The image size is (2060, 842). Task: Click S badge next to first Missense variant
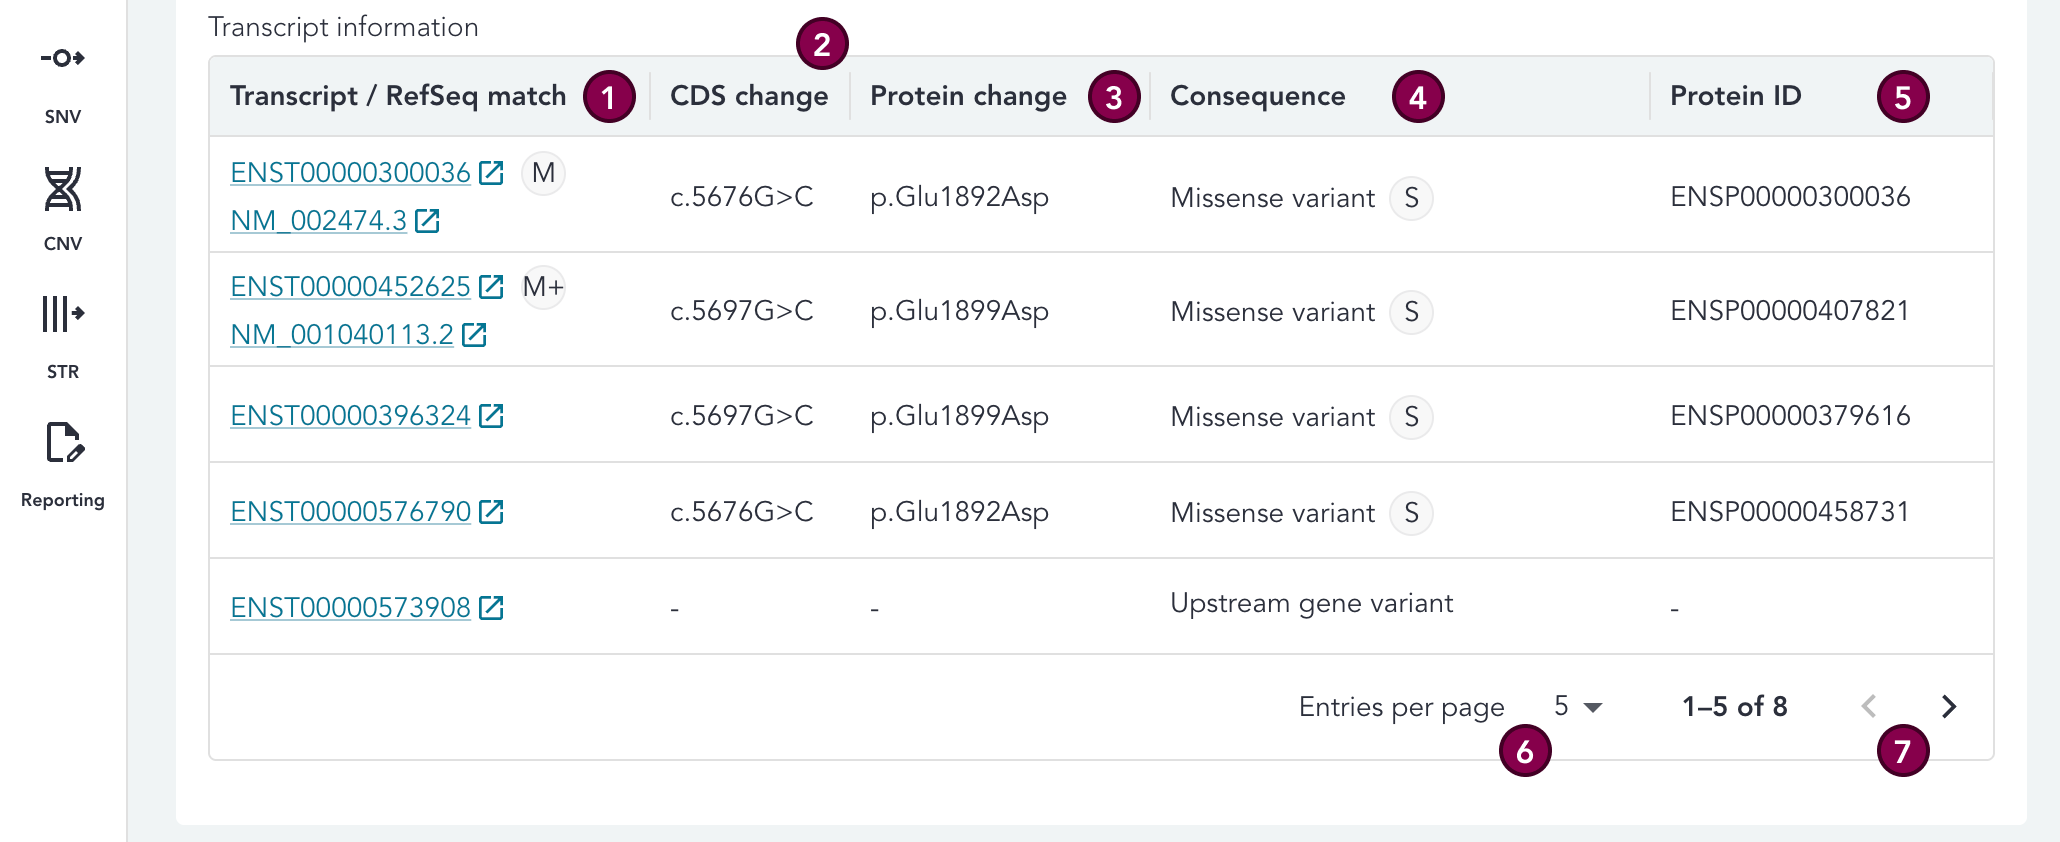pos(1411,198)
